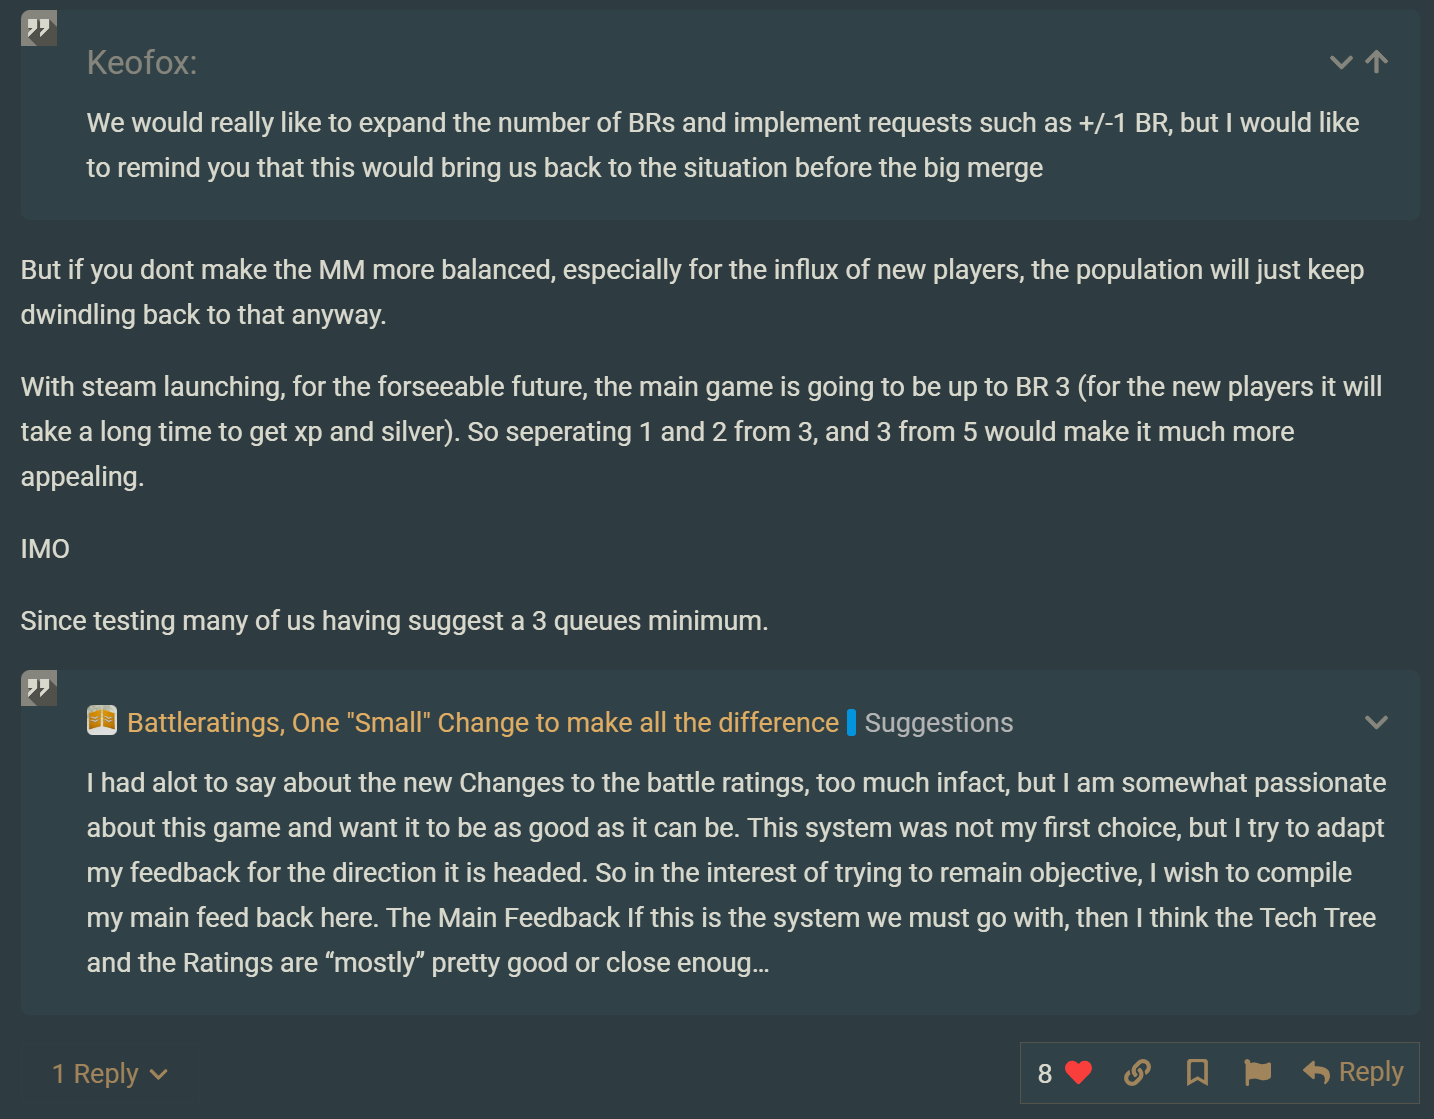Expand the Keofox quote with chevron
Screen dimensions: 1434x1119
click(x=1341, y=62)
